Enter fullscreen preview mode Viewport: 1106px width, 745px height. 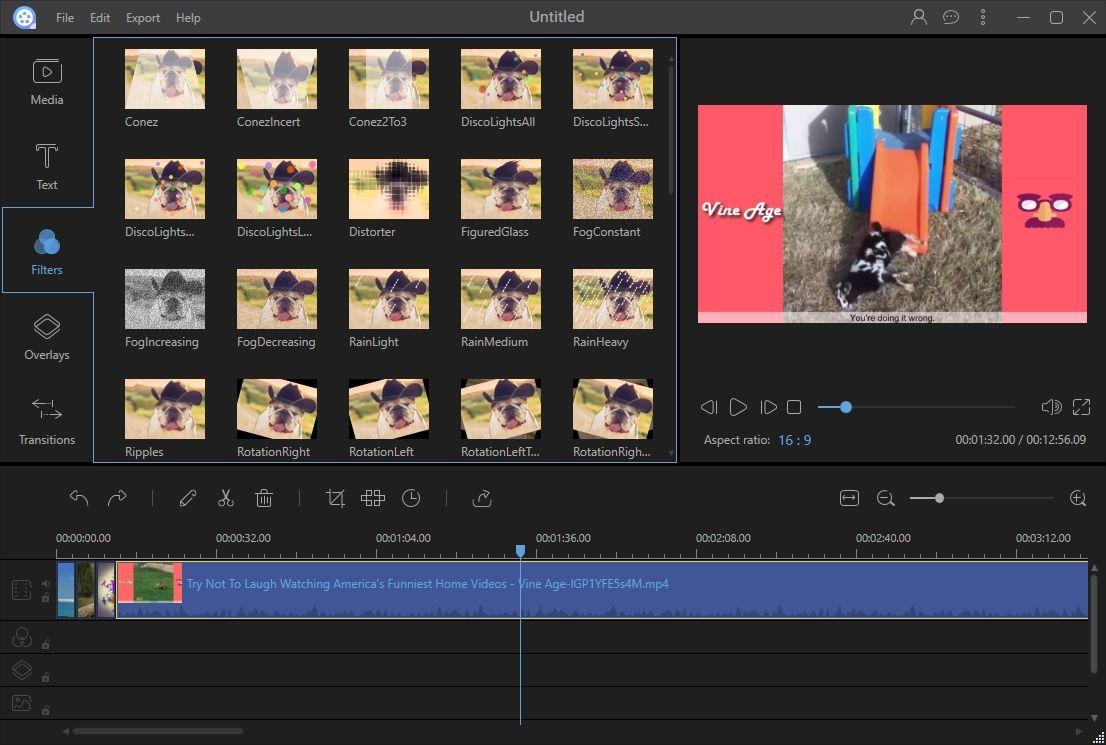(1081, 407)
